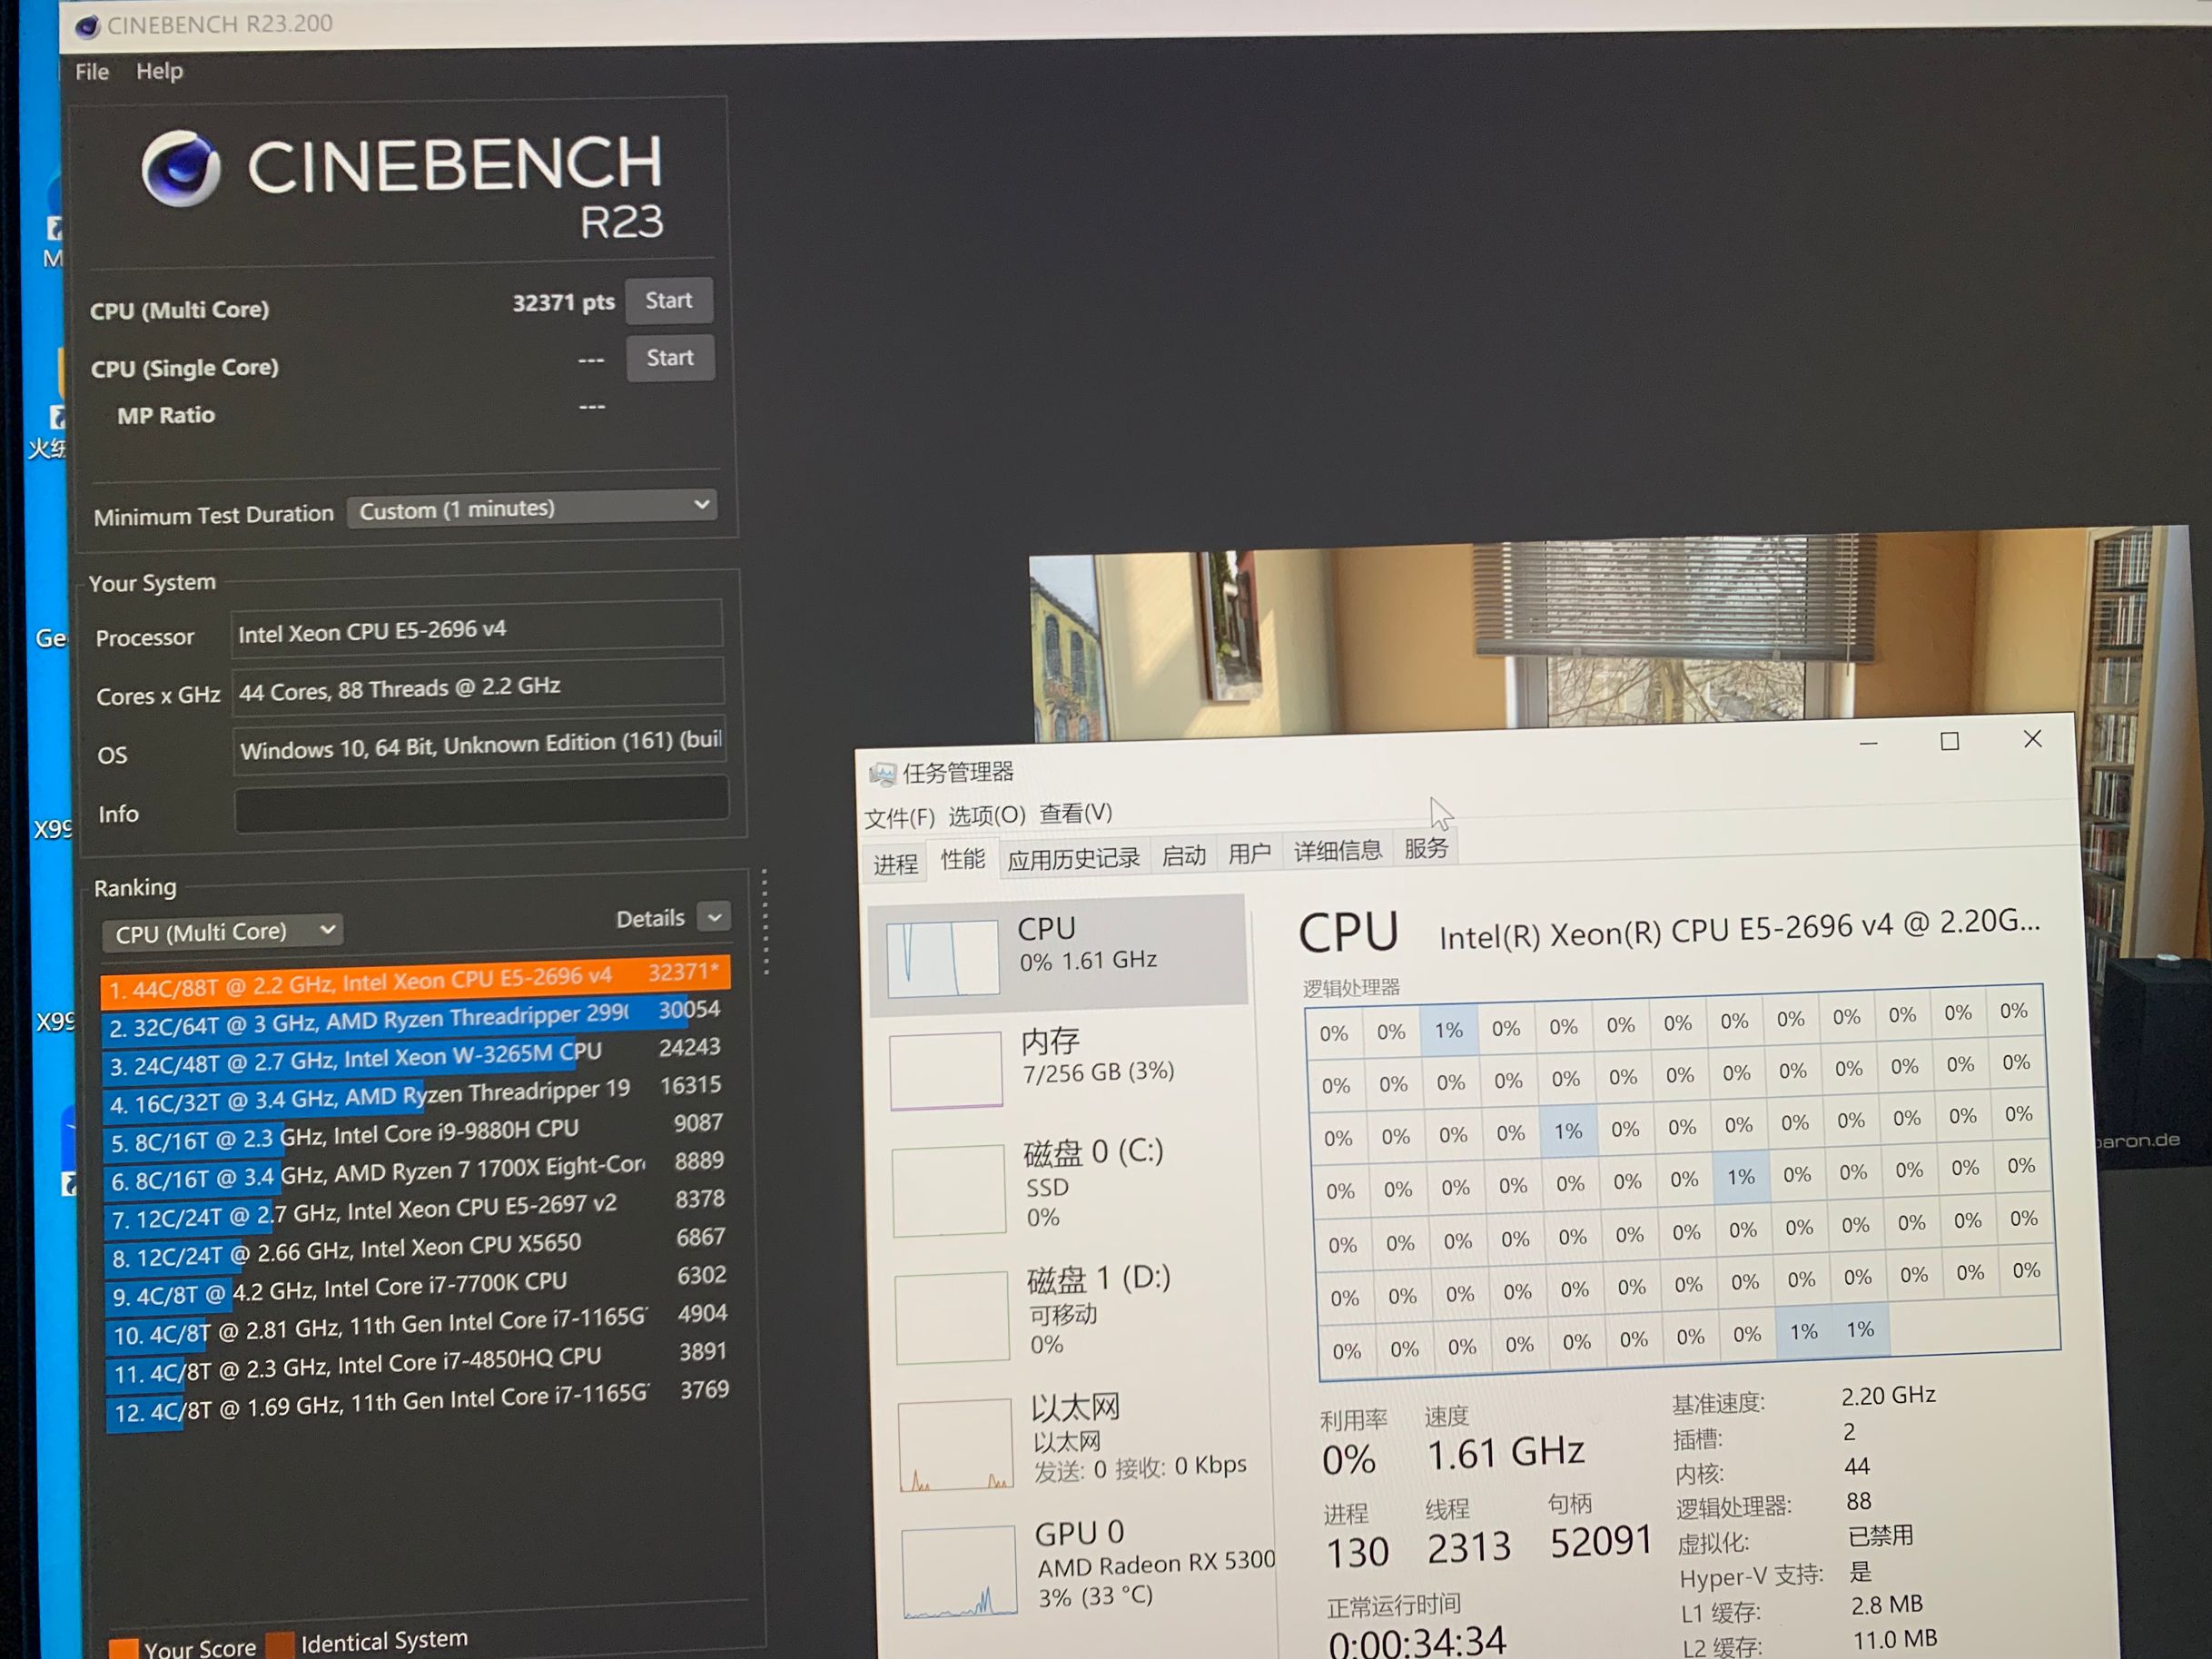This screenshot has height=1659, width=2212.
Task: Click the 52091 handles value
Action: (1600, 1541)
